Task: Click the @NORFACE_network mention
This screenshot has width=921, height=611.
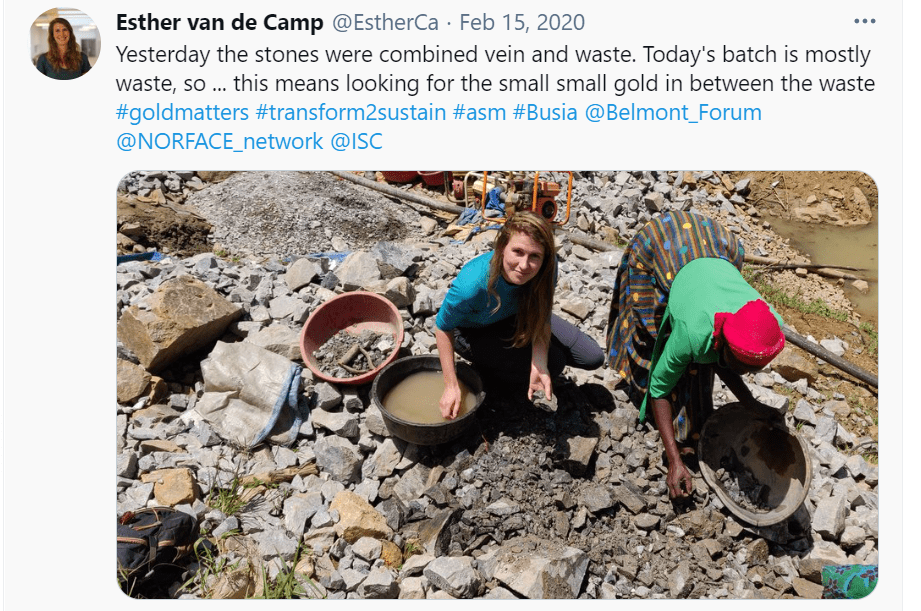Action: pyautogui.click(x=220, y=141)
